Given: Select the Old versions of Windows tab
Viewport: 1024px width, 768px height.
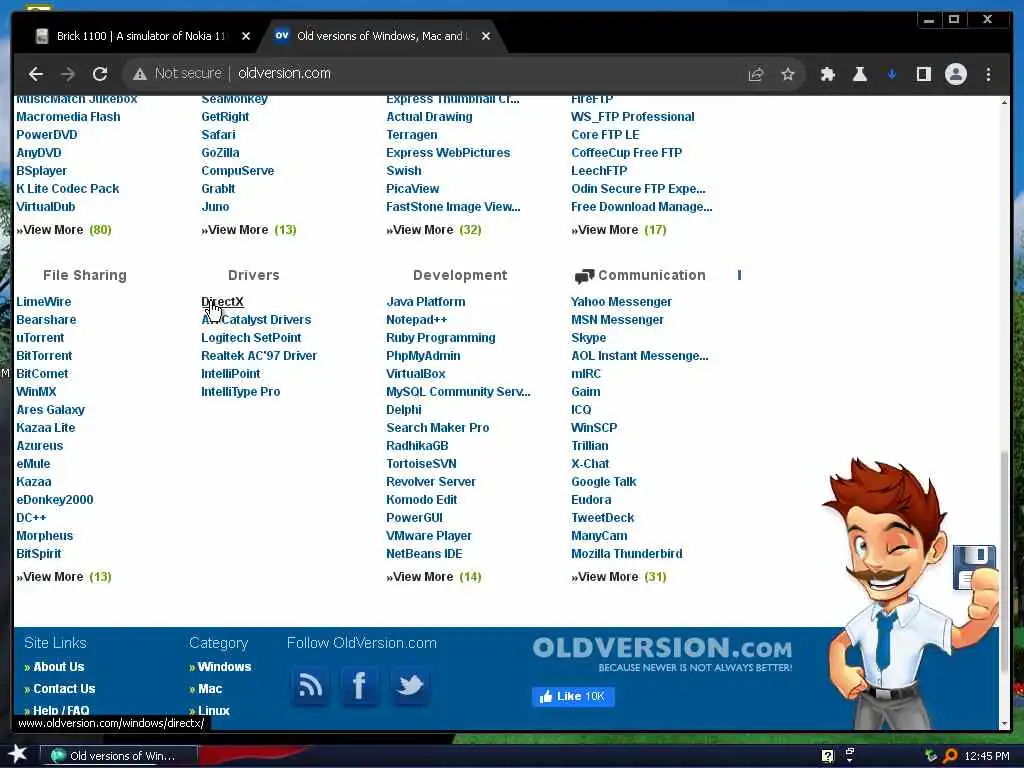Looking at the screenshot, I should (383, 36).
